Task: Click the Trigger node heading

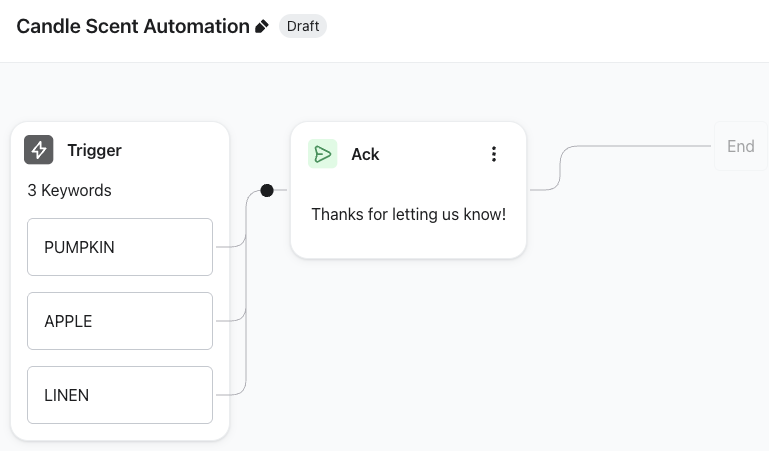Action: [94, 150]
